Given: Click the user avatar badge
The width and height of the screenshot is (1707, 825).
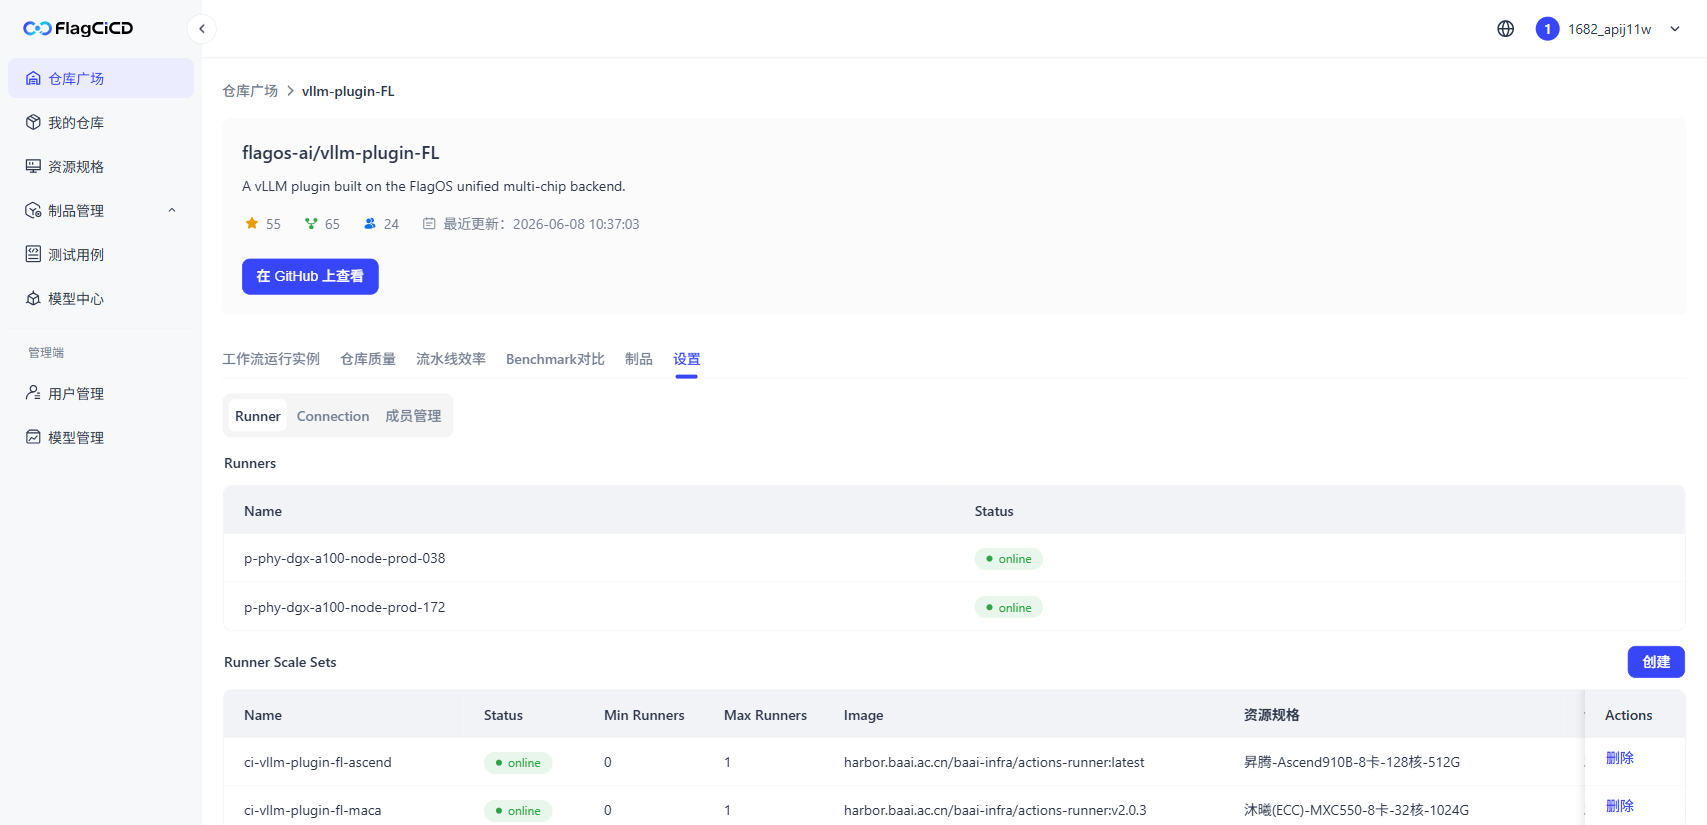Looking at the screenshot, I should [x=1547, y=29].
